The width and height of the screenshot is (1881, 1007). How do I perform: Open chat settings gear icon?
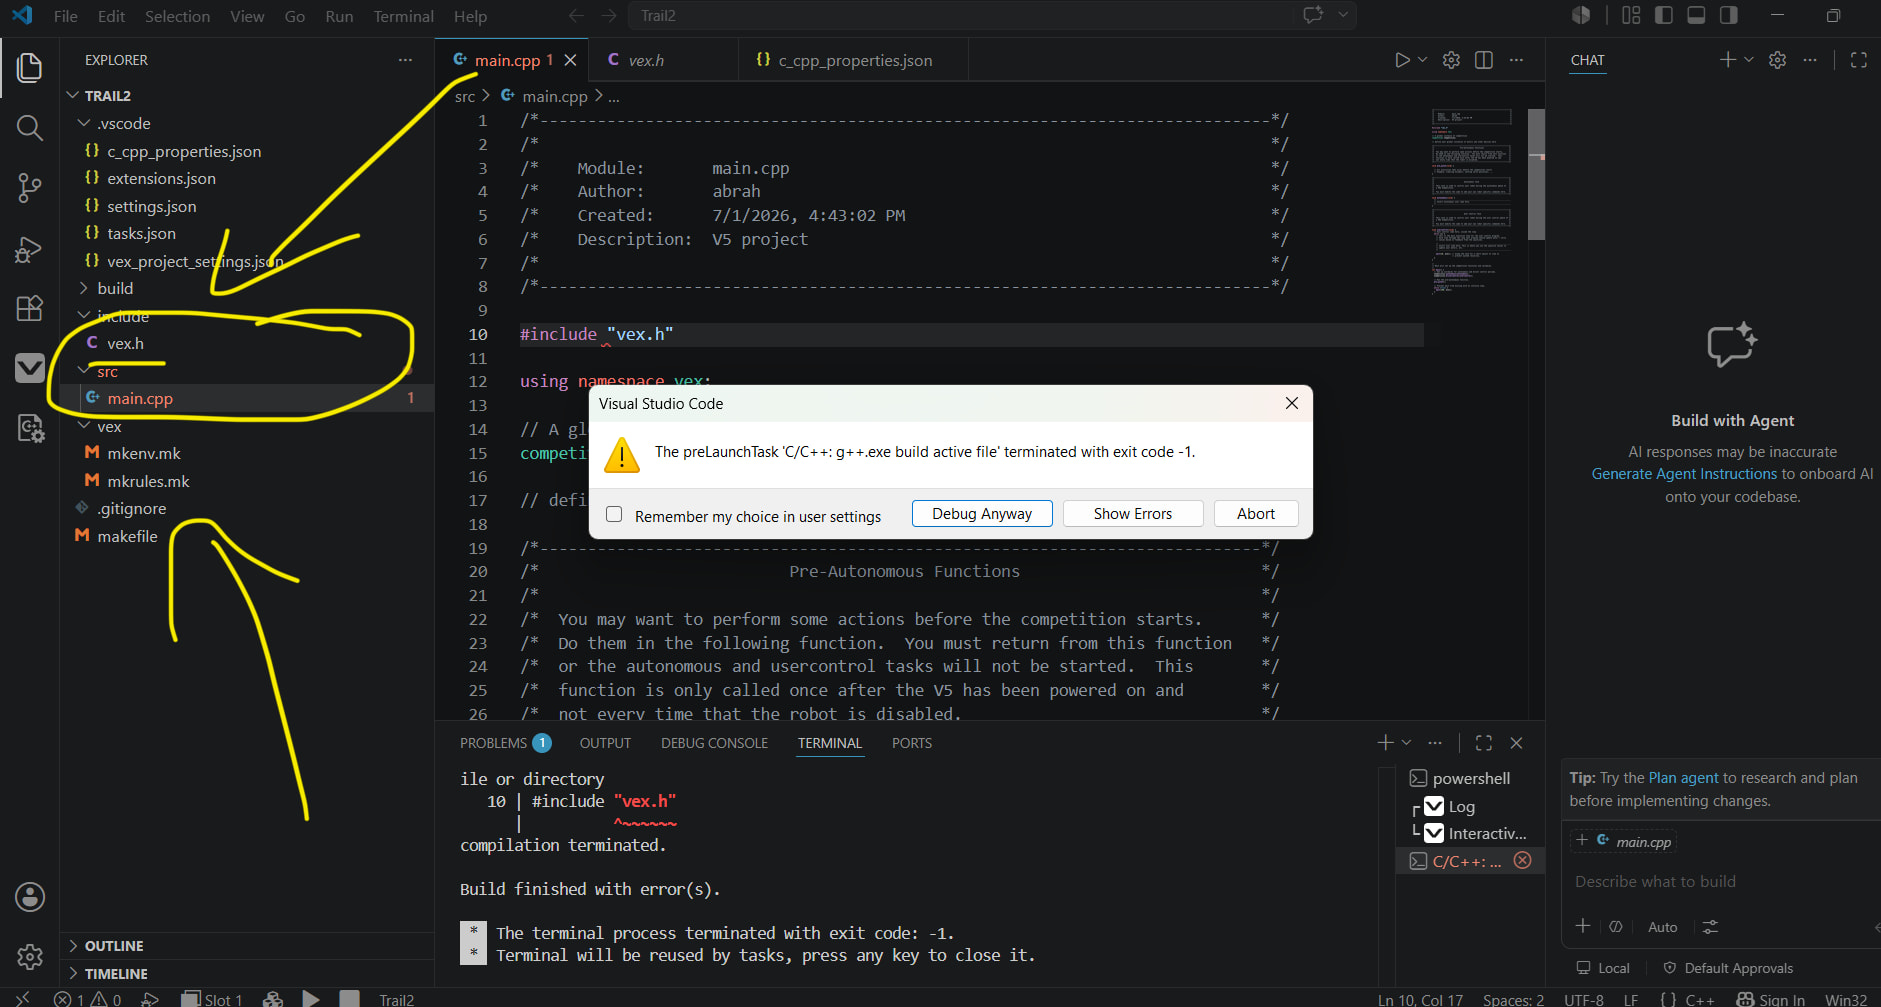(1777, 60)
